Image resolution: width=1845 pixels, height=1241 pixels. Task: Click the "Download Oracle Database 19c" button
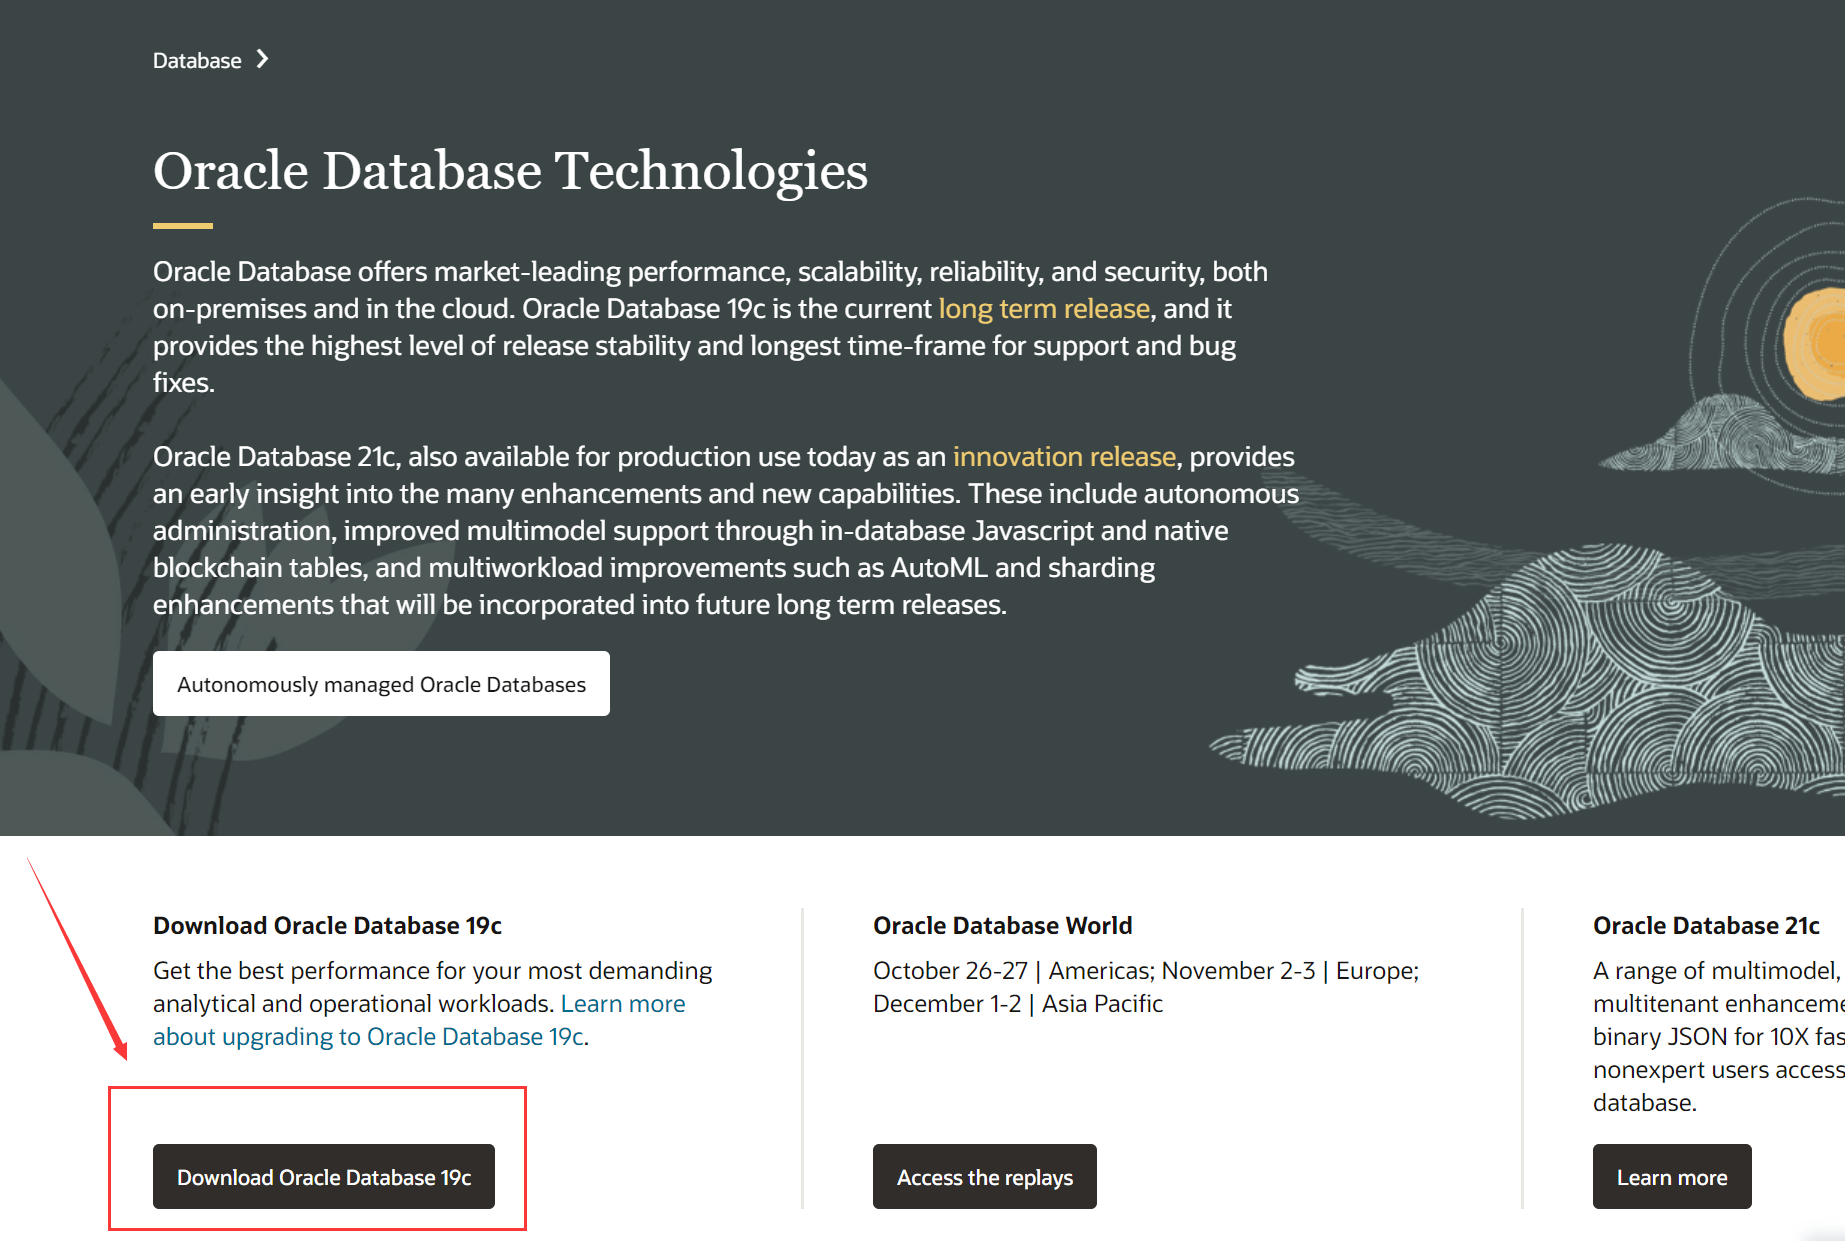pyautogui.click(x=324, y=1177)
